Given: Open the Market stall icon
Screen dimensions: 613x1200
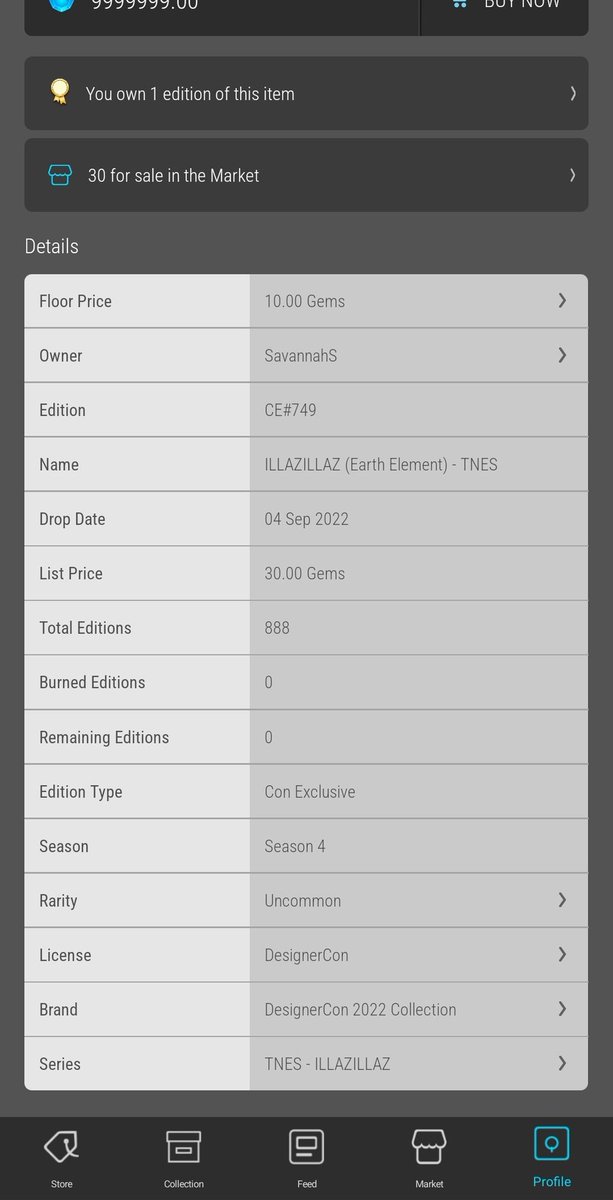Looking at the screenshot, I should (x=429, y=1146).
